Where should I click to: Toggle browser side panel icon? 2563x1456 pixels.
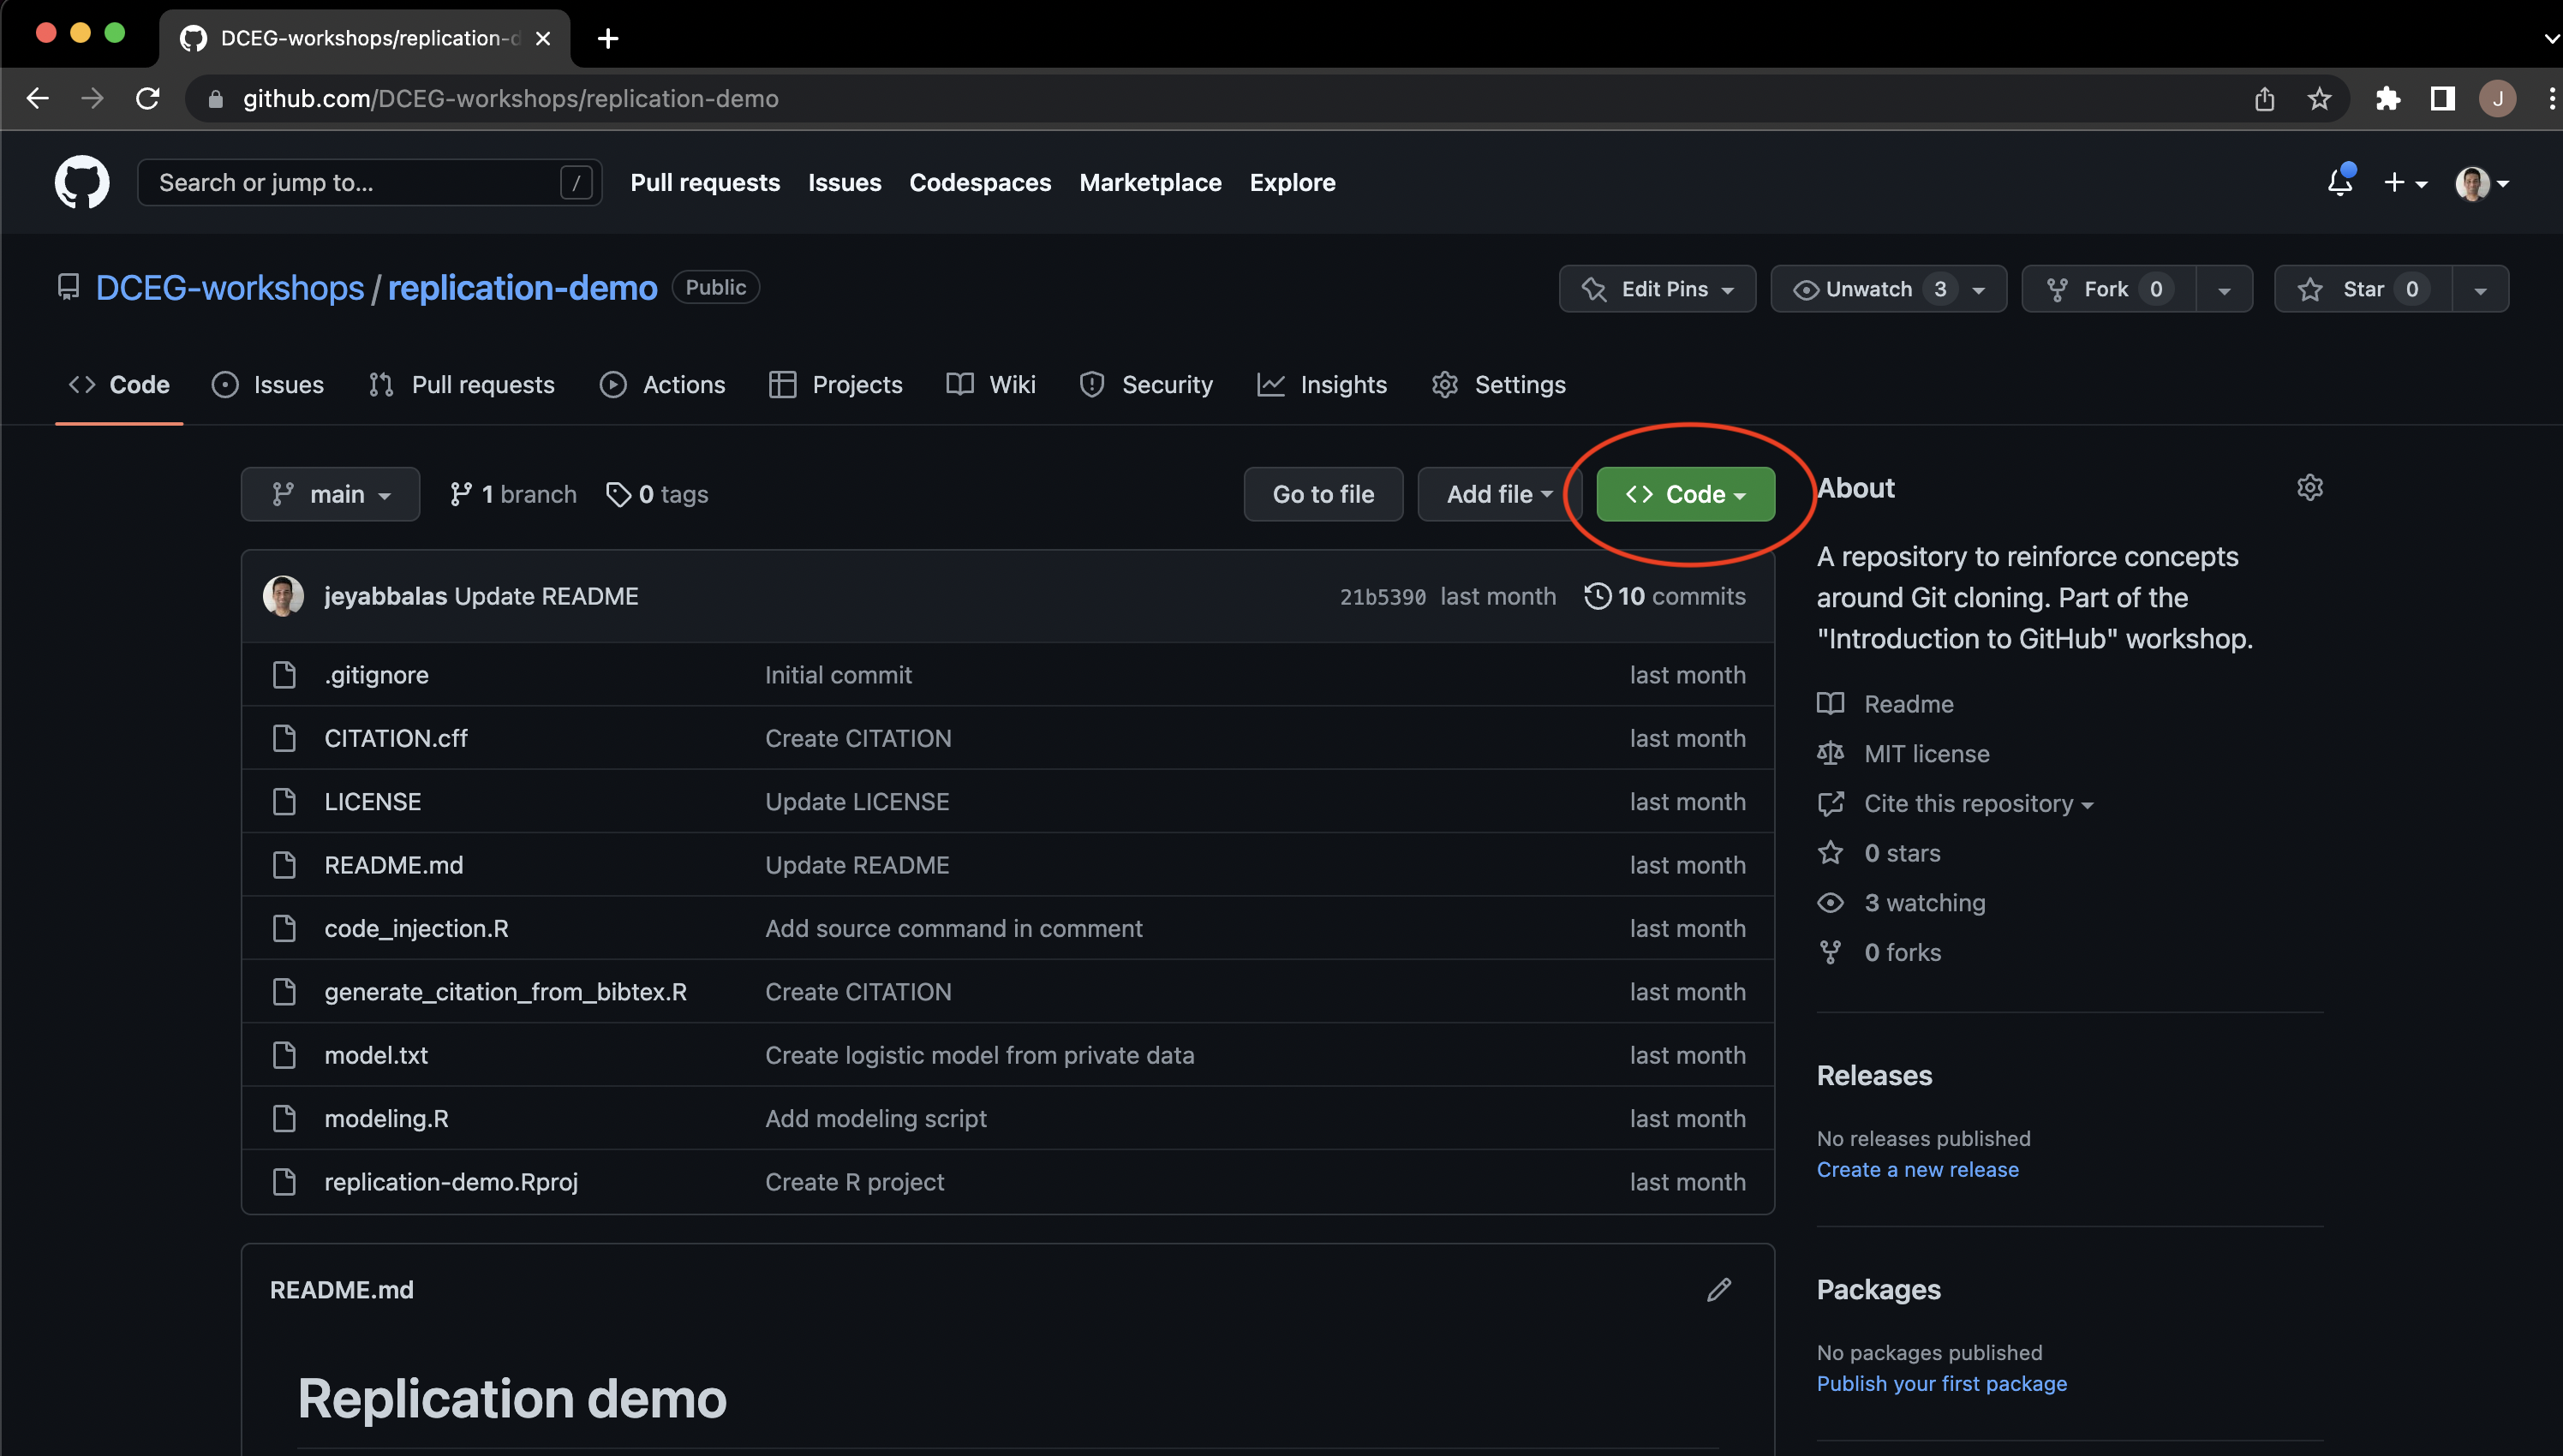[x=2442, y=98]
